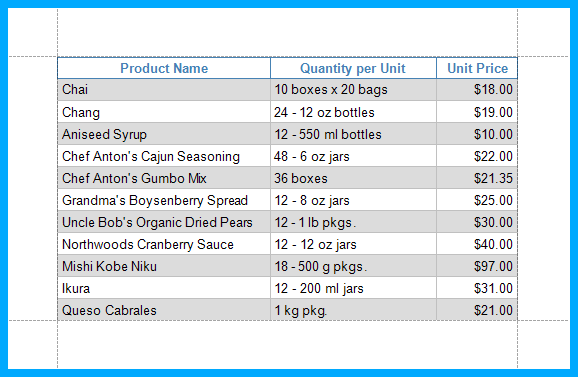
Task: Select the Ikura product cell
Action: click(x=164, y=288)
